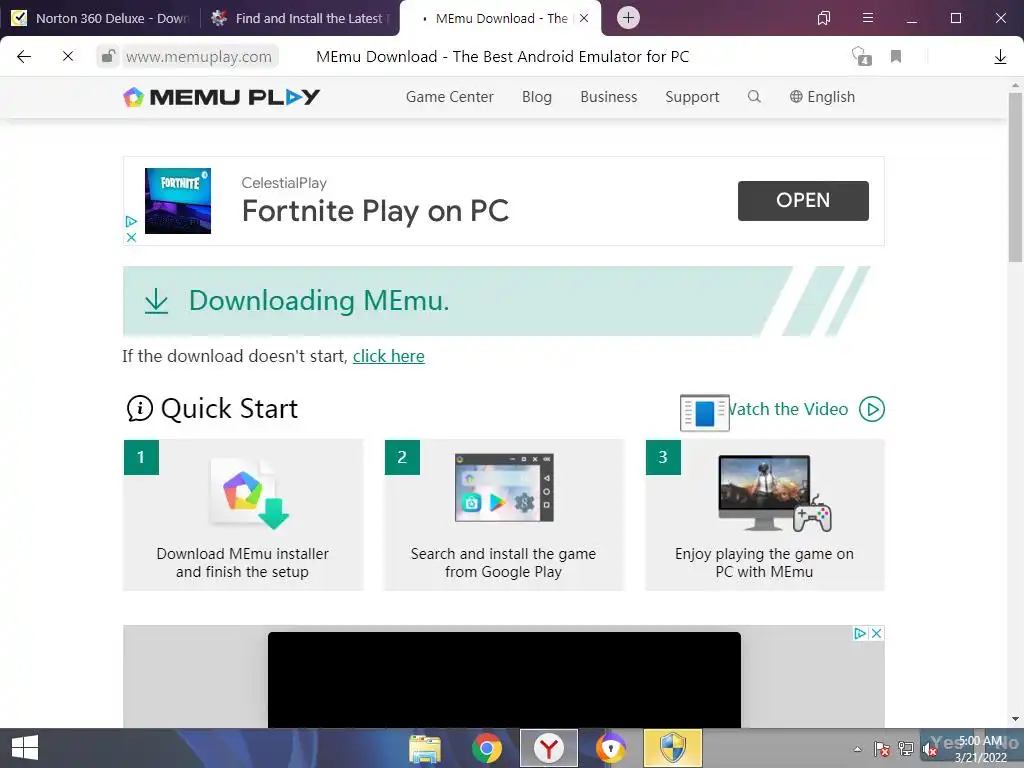The width and height of the screenshot is (1024, 768).
Task: Click the www.memuplay.com address field
Action: (199, 57)
